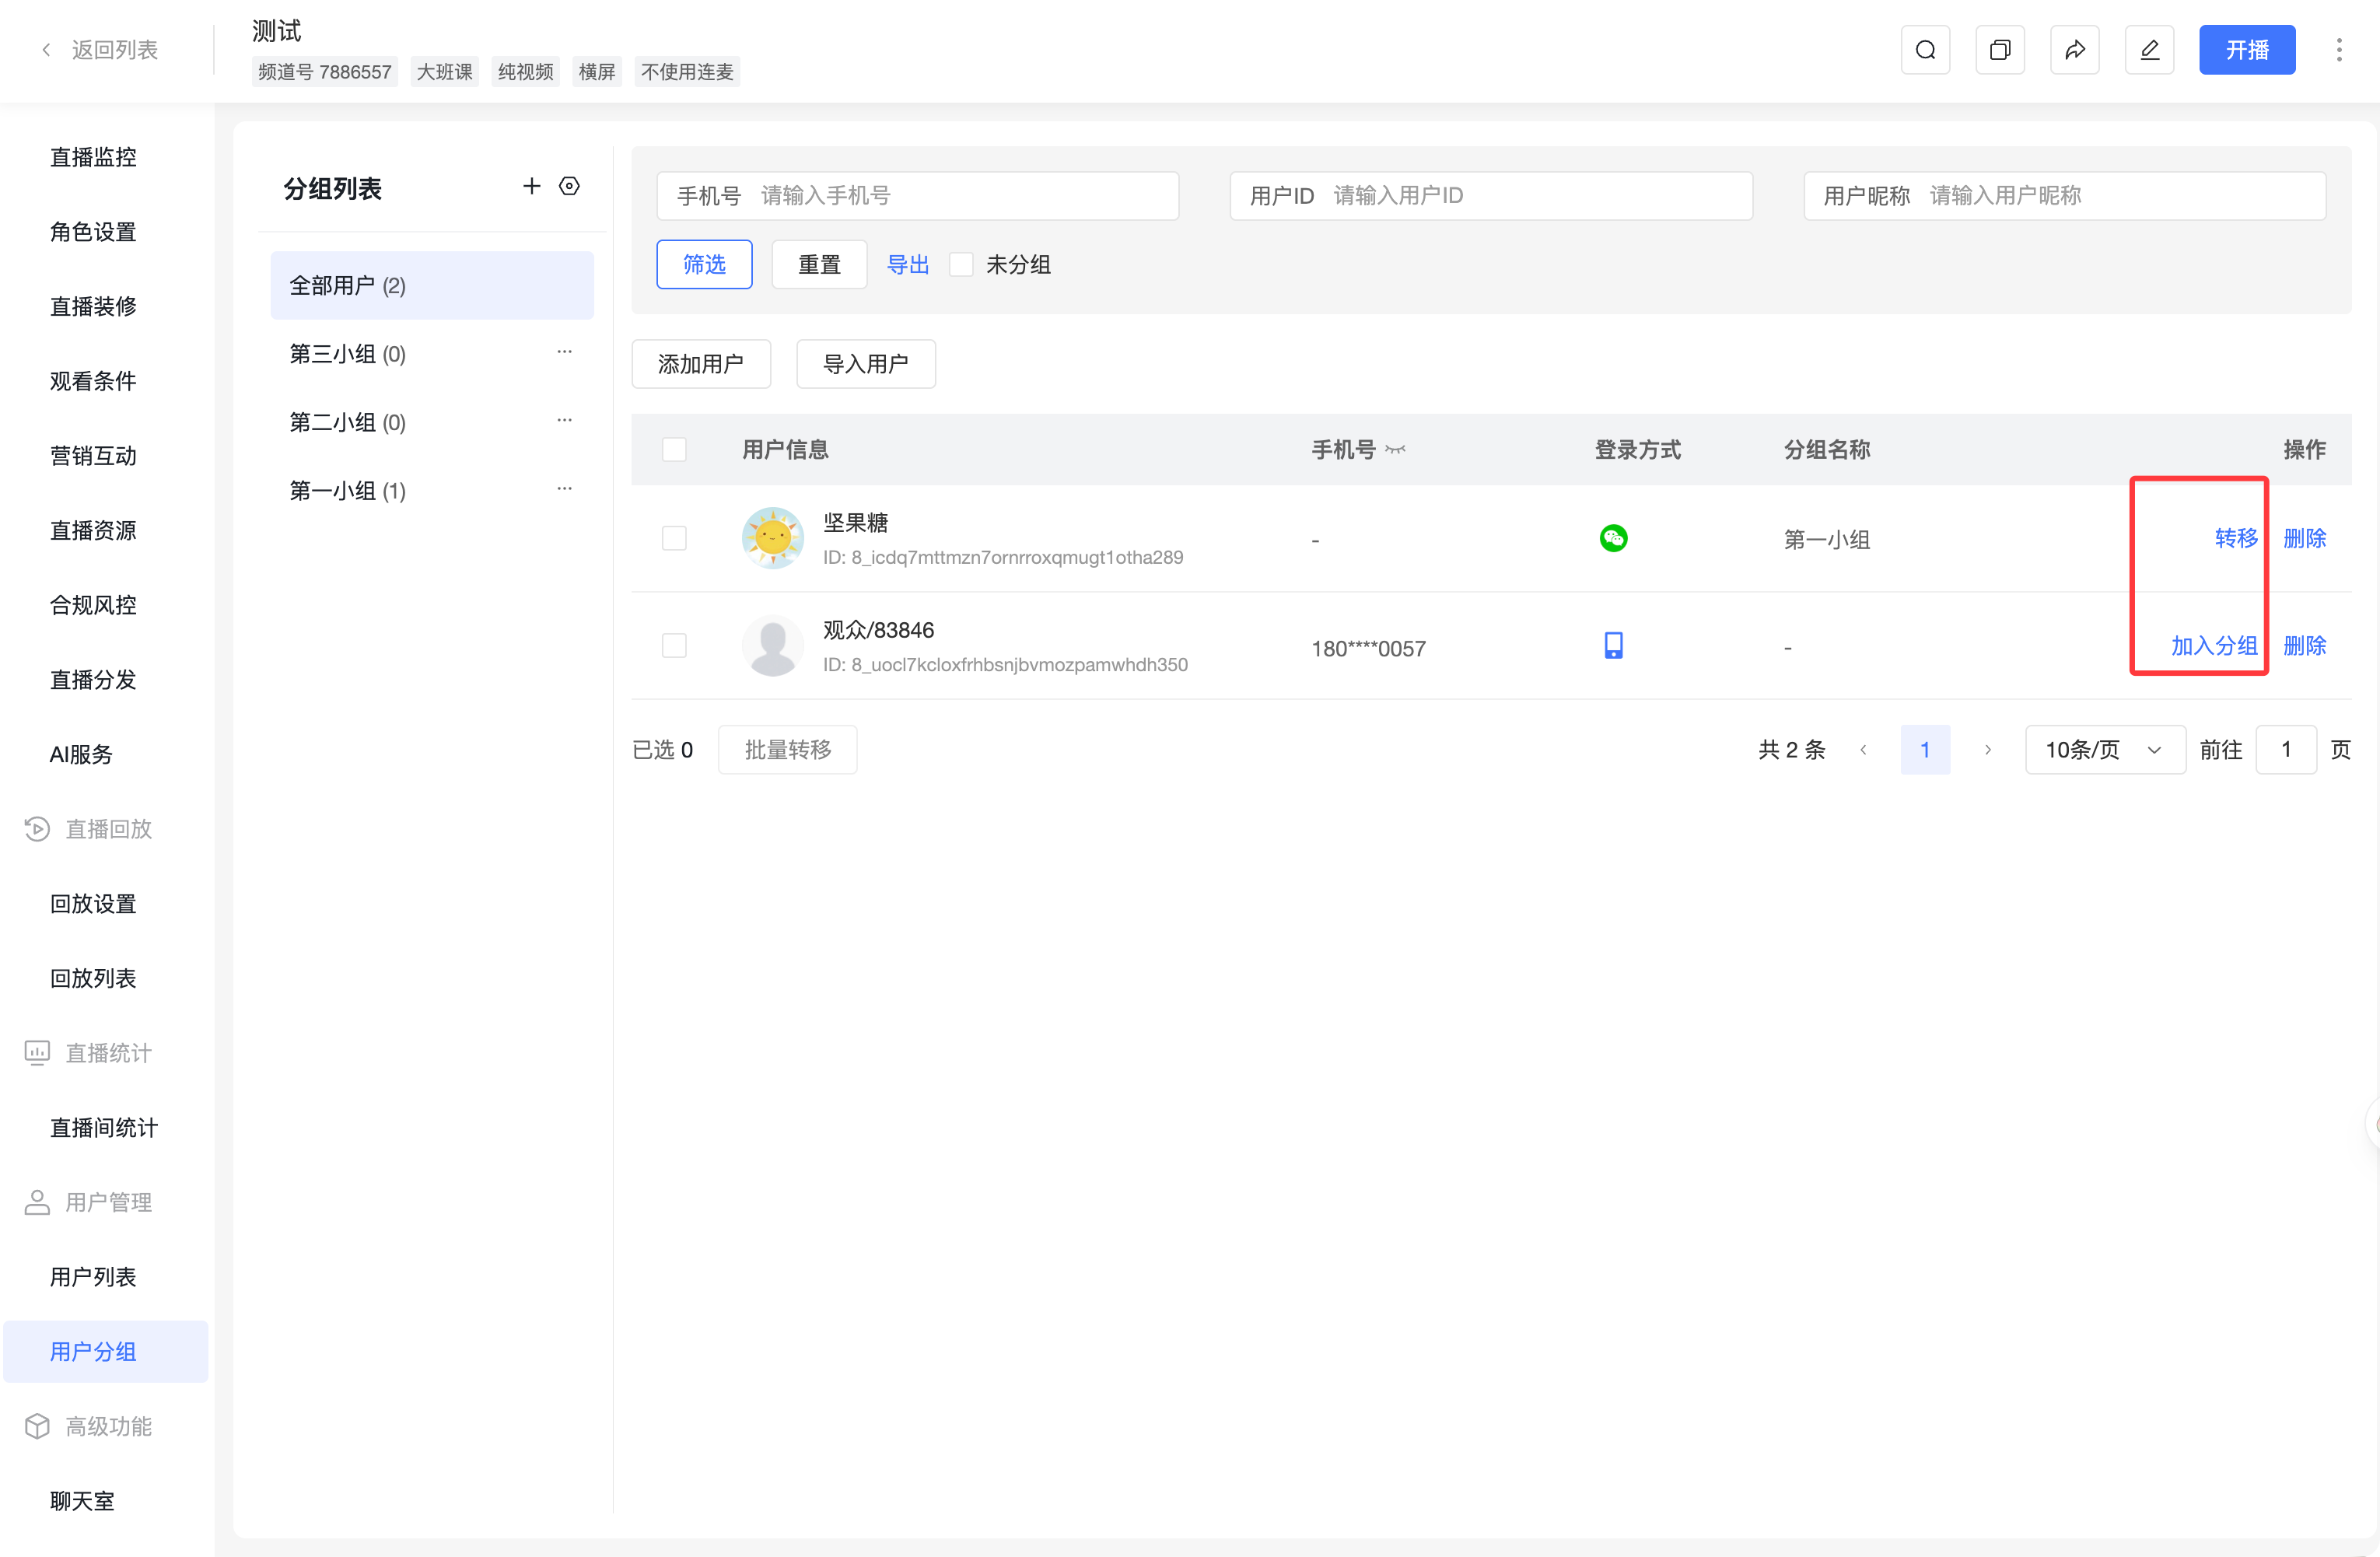Open 回放列表 in sidebar

click(93, 978)
